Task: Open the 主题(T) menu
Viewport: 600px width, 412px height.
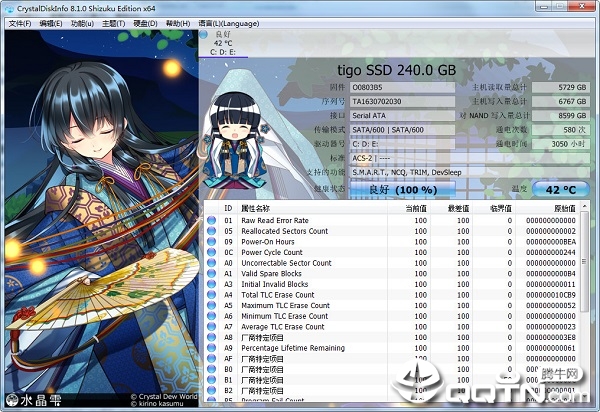Action: click(x=113, y=24)
